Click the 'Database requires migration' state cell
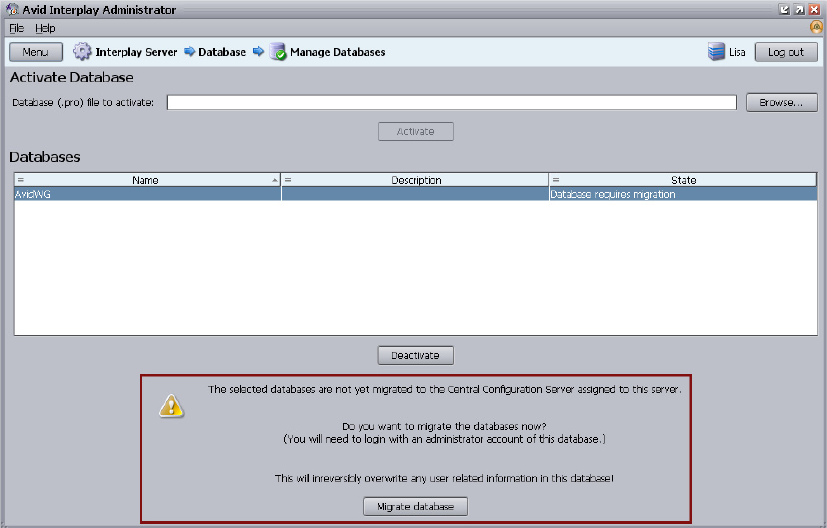827x528 pixels. 683,194
